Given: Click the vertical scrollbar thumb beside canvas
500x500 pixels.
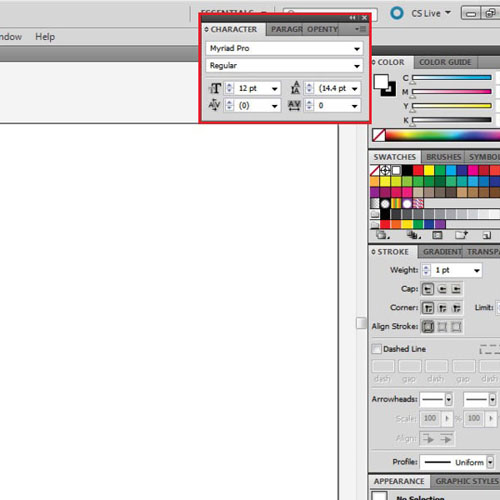Looking at the screenshot, I should [x=361, y=323].
